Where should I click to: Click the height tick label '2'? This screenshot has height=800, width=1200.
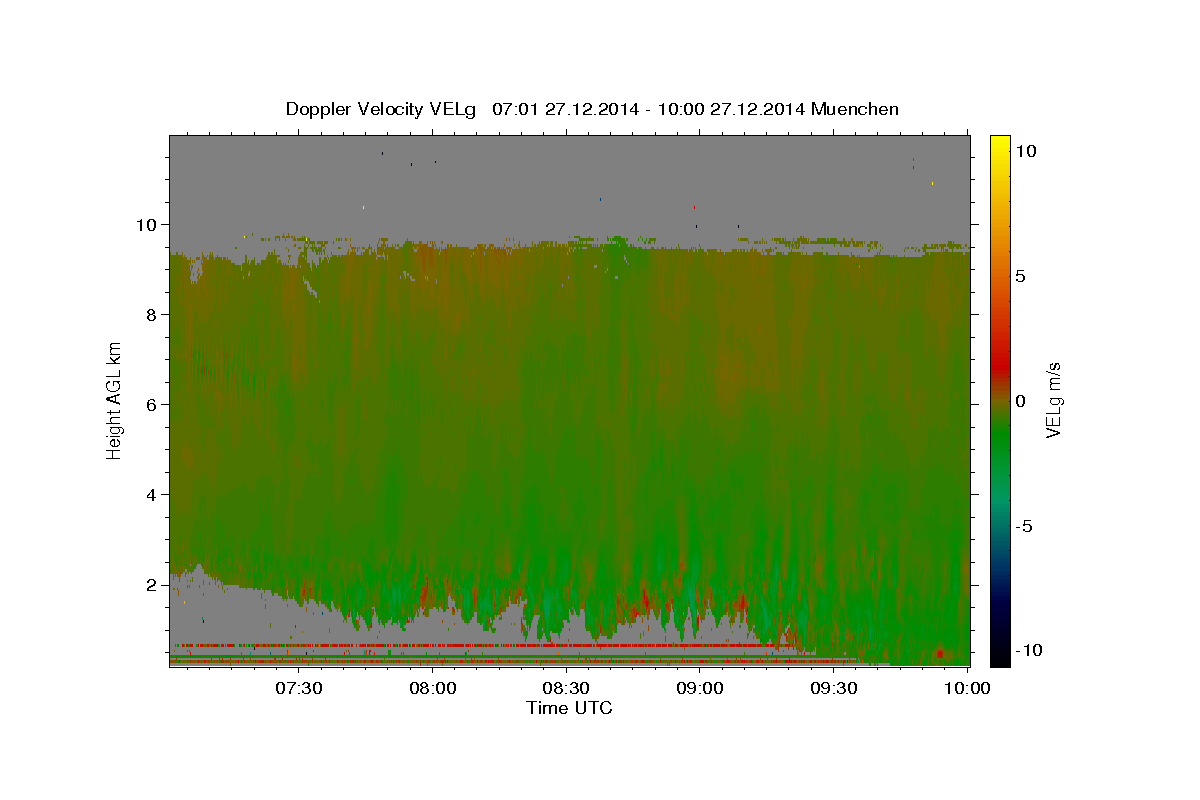coord(153,585)
